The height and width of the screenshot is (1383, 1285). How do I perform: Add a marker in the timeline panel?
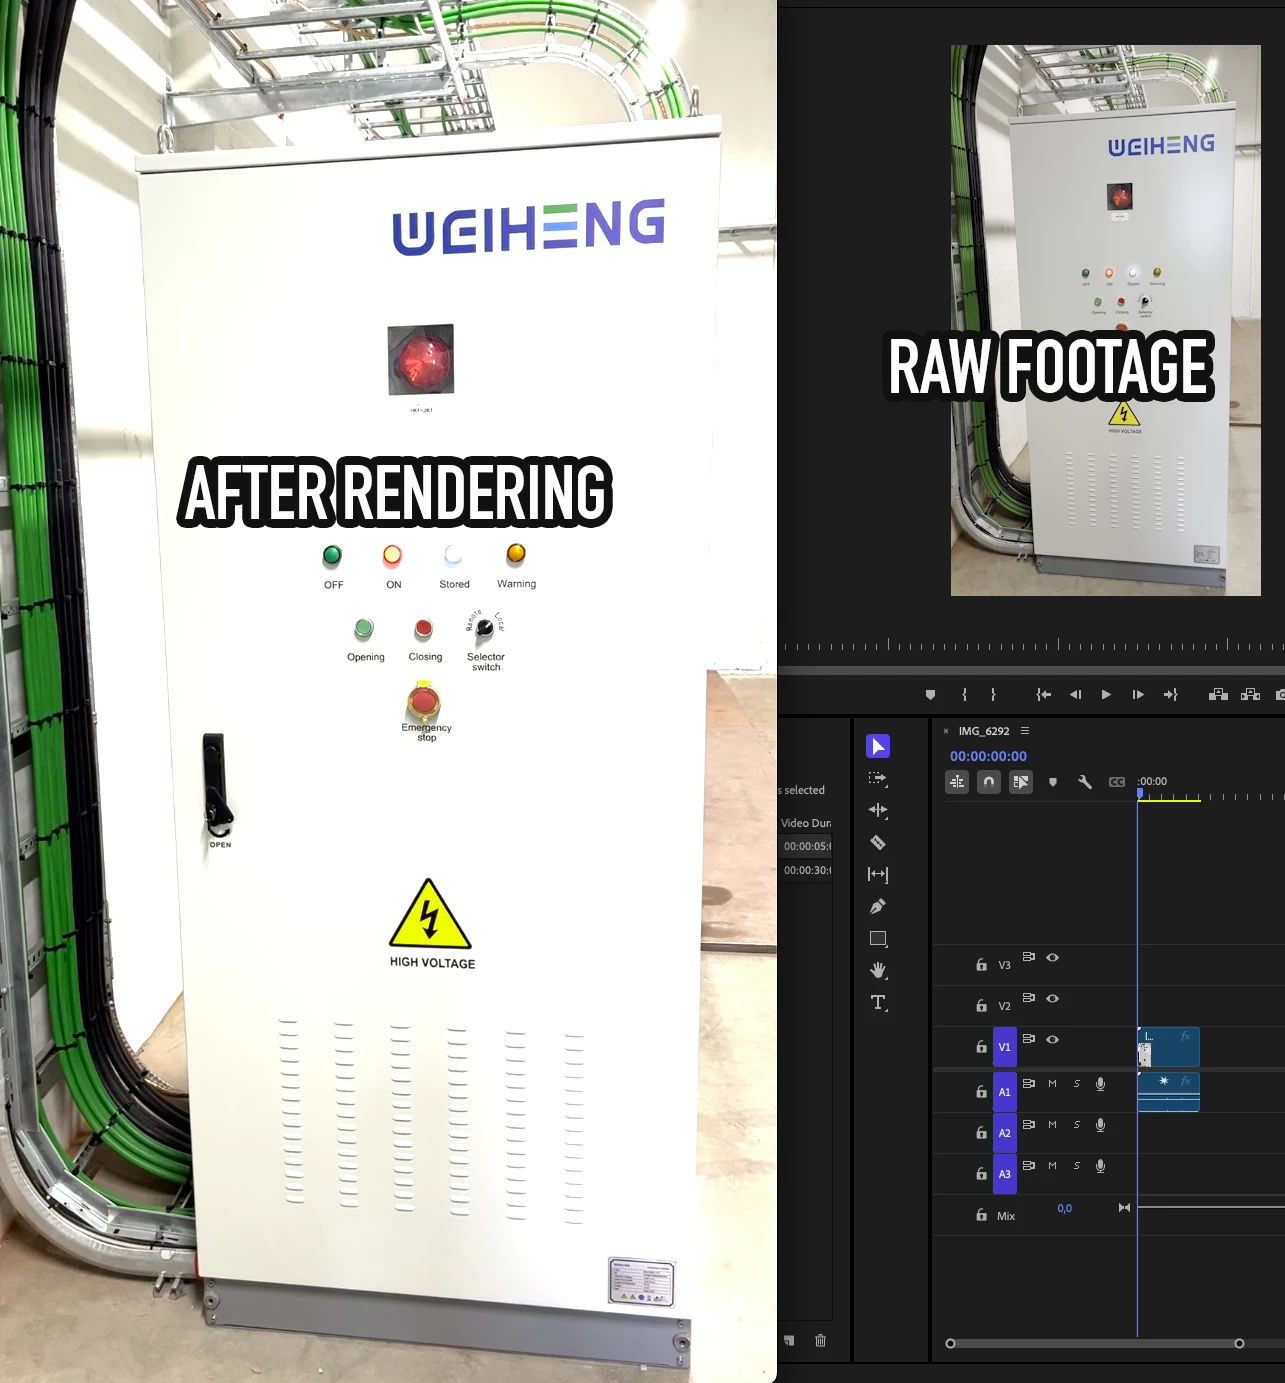[x=1053, y=782]
